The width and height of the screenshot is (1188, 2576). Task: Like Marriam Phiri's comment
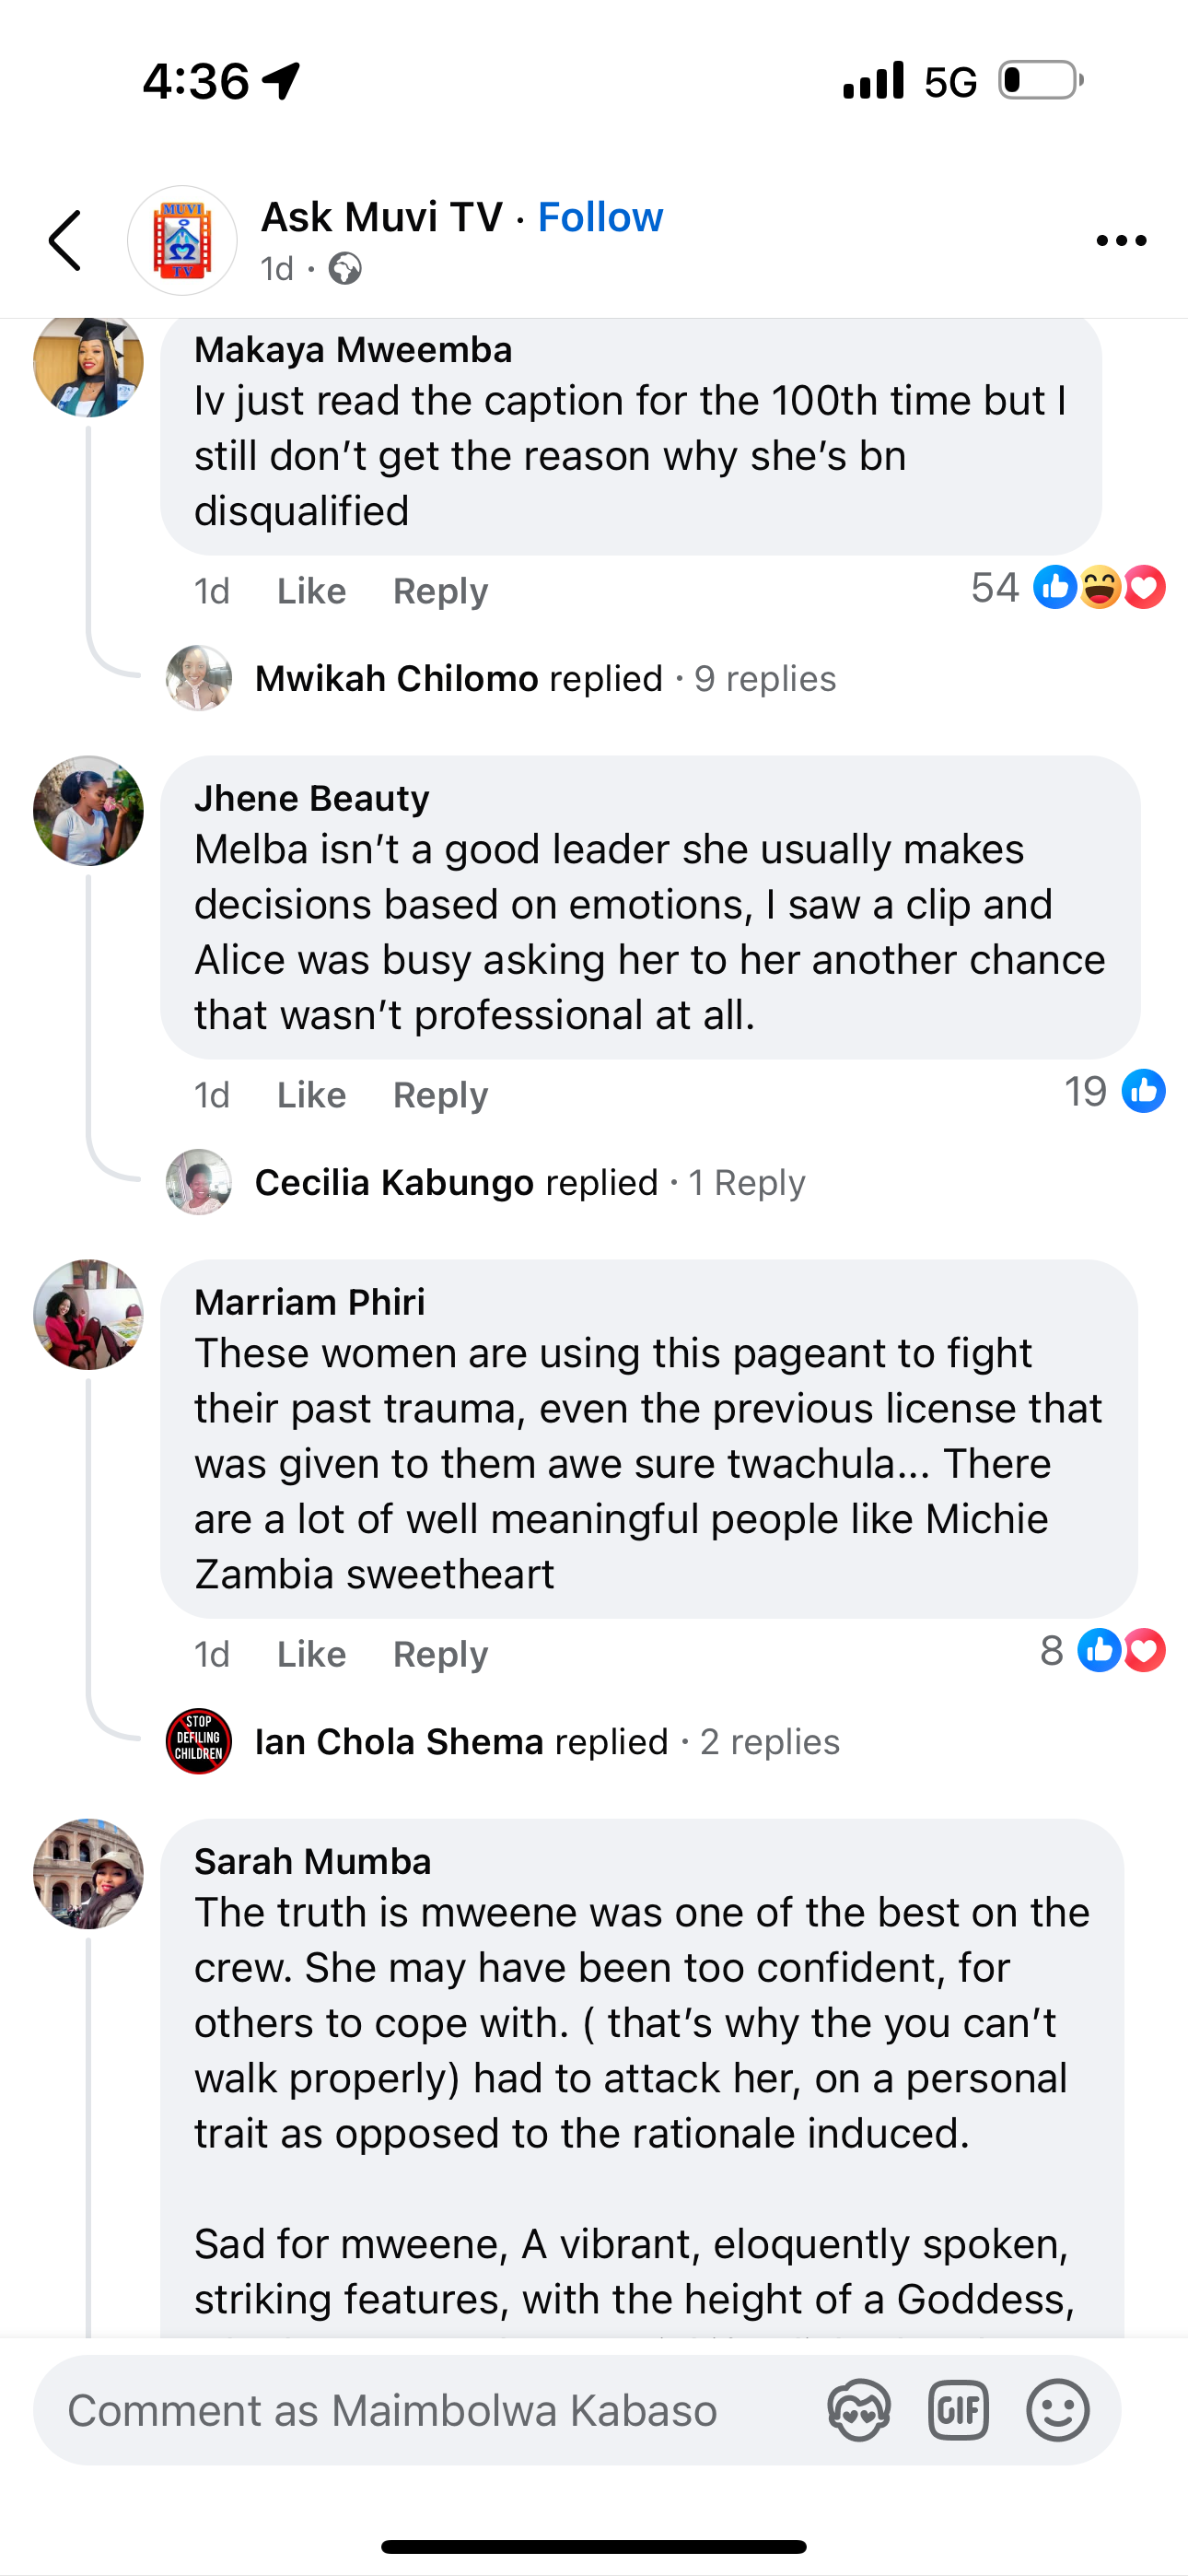[311, 1654]
